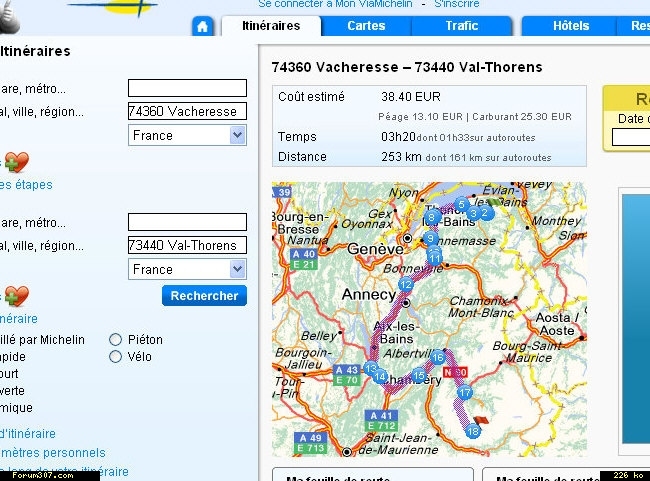Click Genève label on the map
This screenshot has height=481, width=650.
tap(375, 249)
